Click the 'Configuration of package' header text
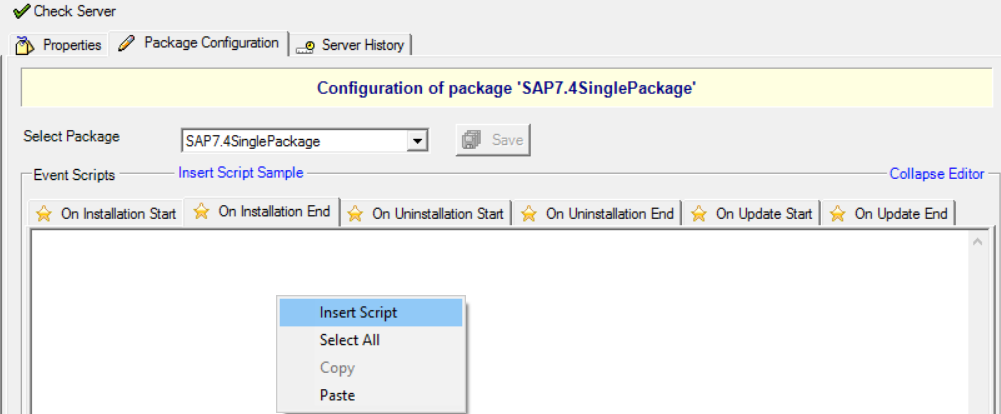1001x414 pixels. tap(506, 88)
